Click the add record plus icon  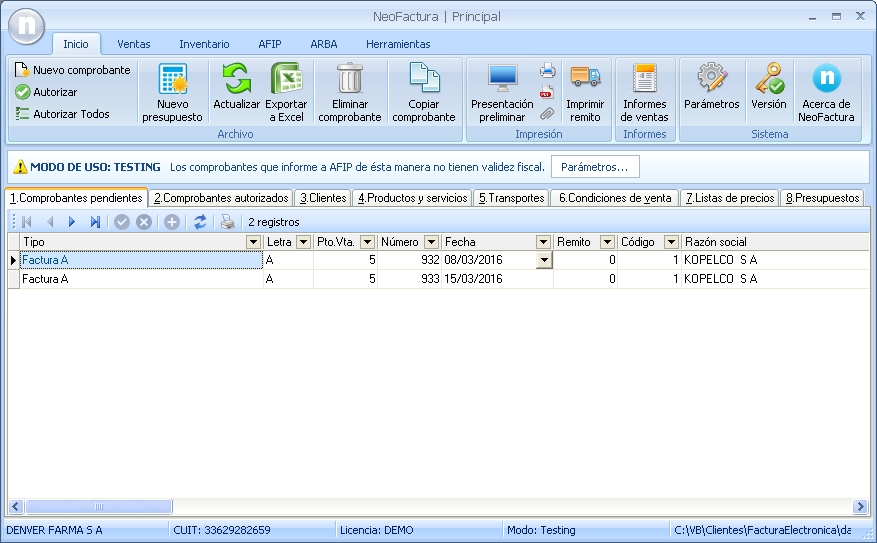(x=172, y=222)
